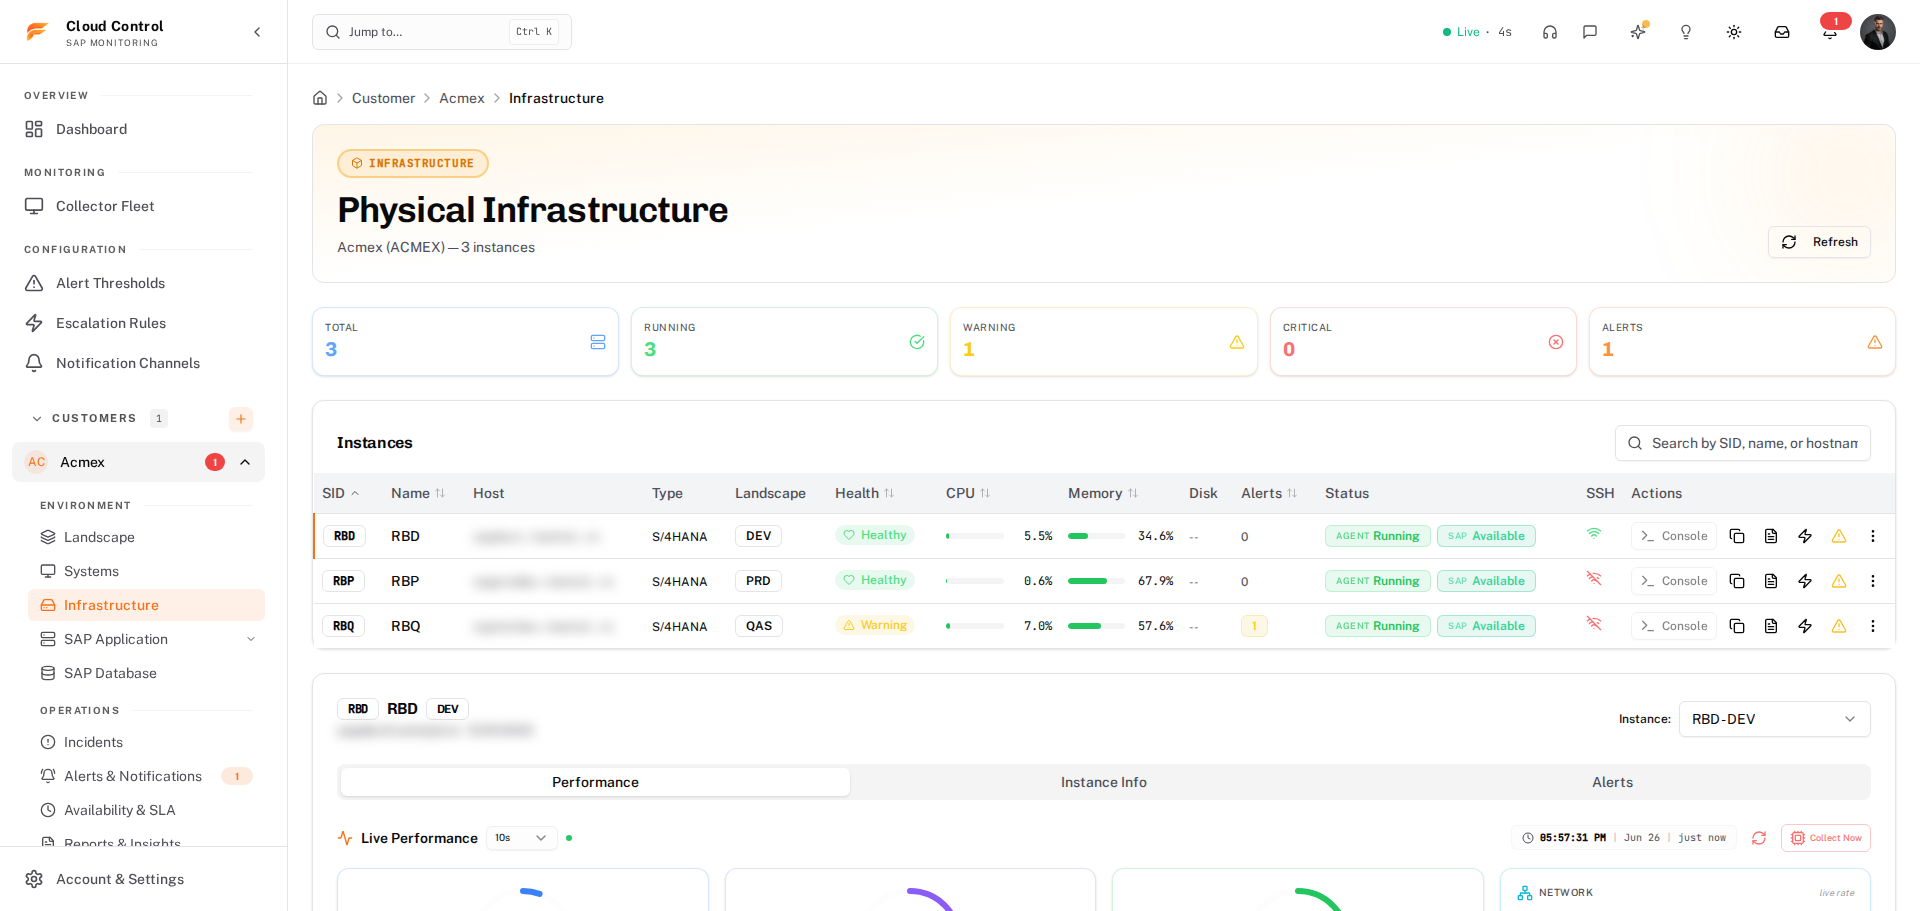1920x911 pixels.
Task: Click warning triangle icon in RBQ row
Action: (x=1839, y=626)
